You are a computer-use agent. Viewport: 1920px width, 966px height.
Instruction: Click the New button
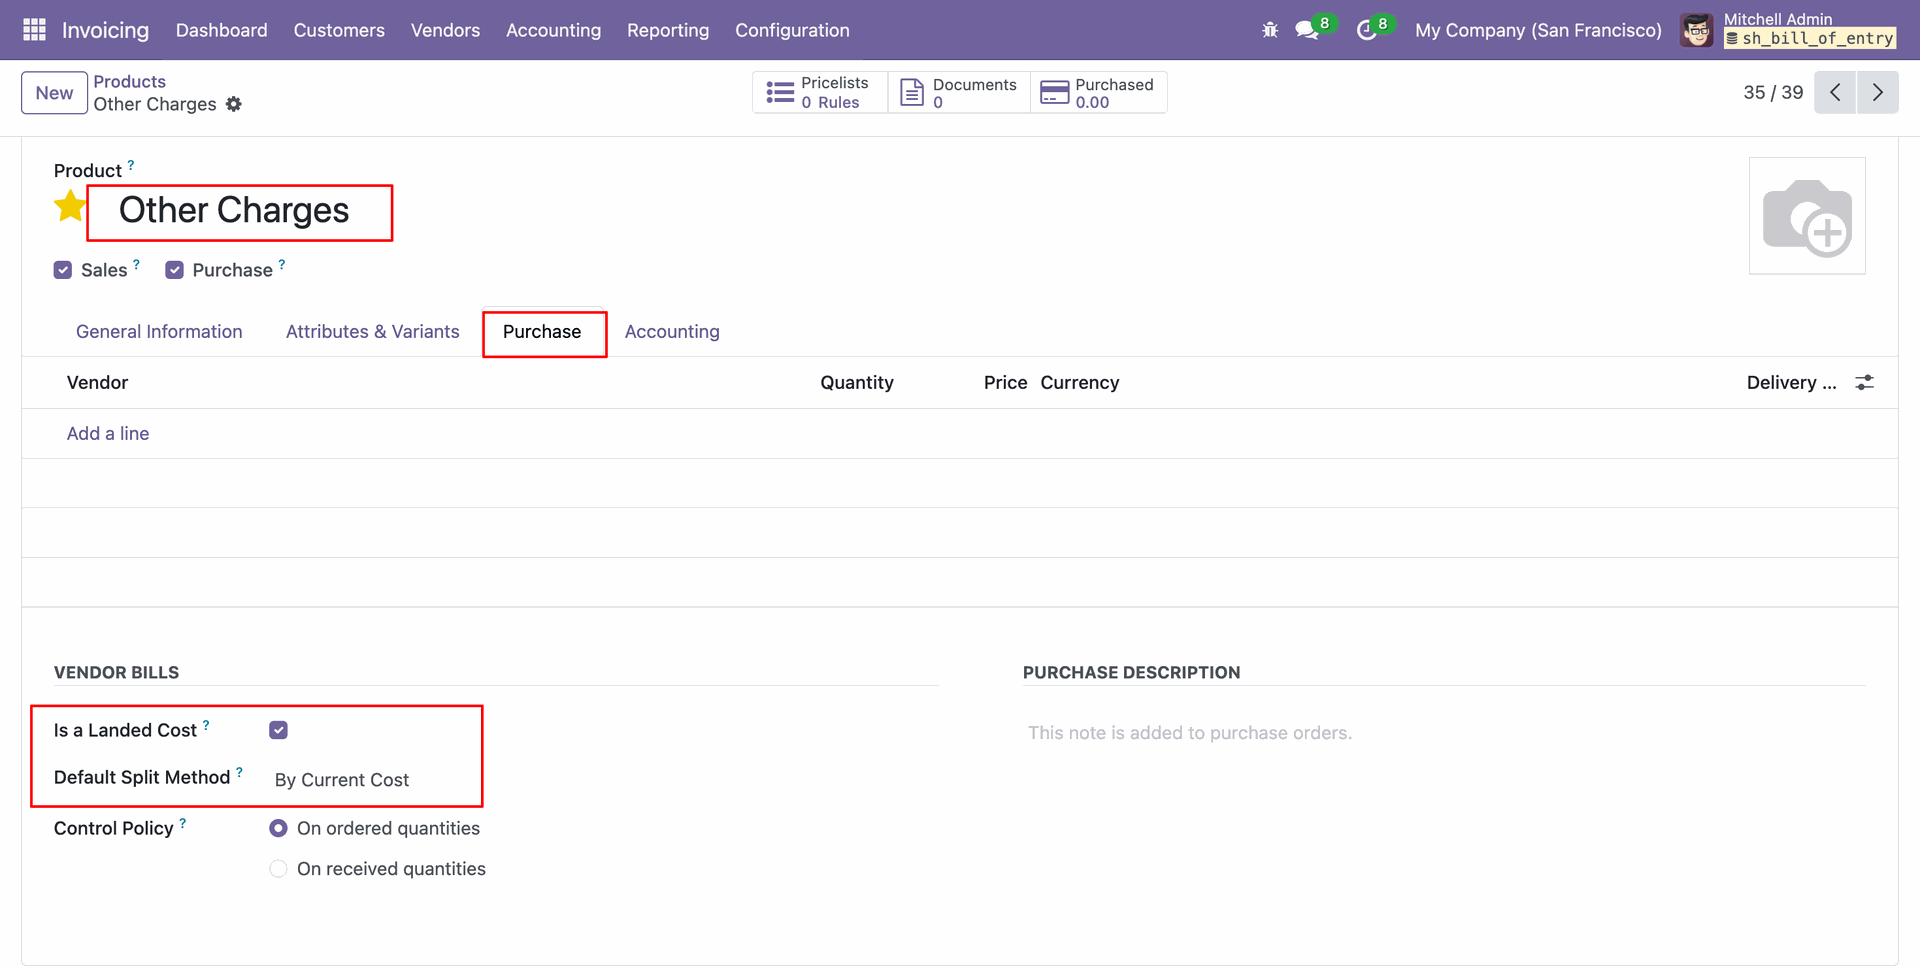coord(54,93)
